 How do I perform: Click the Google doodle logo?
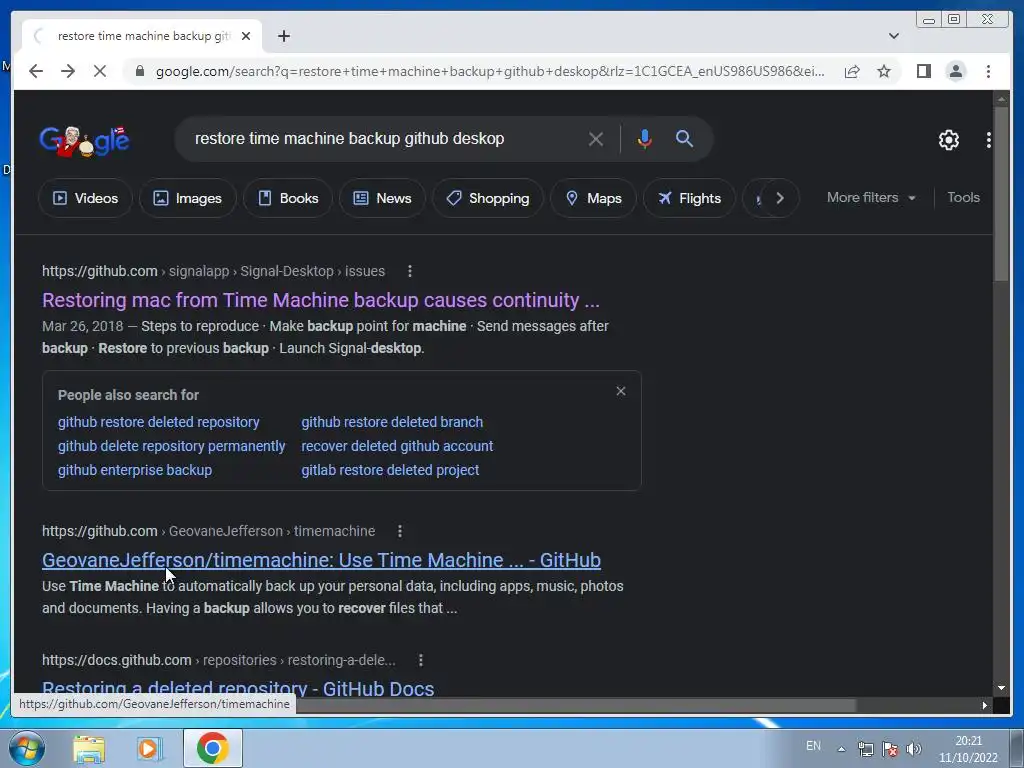tap(84, 140)
